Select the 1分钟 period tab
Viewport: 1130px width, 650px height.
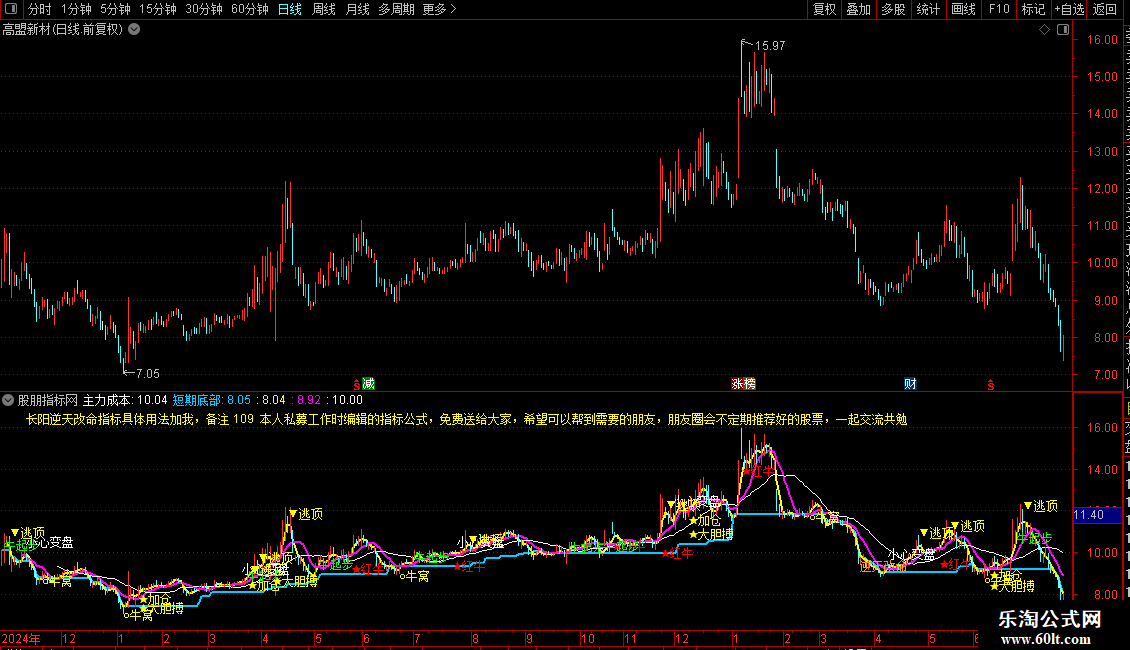point(76,9)
